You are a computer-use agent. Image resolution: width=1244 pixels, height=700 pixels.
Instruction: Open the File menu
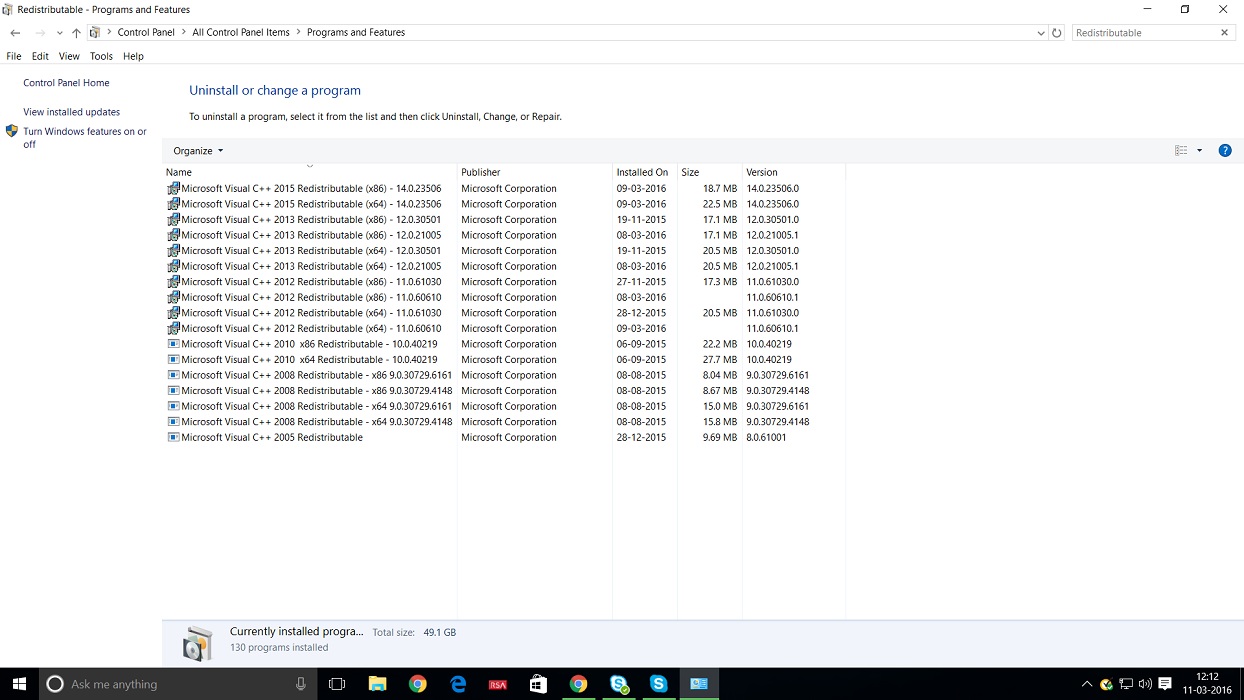[14, 56]
